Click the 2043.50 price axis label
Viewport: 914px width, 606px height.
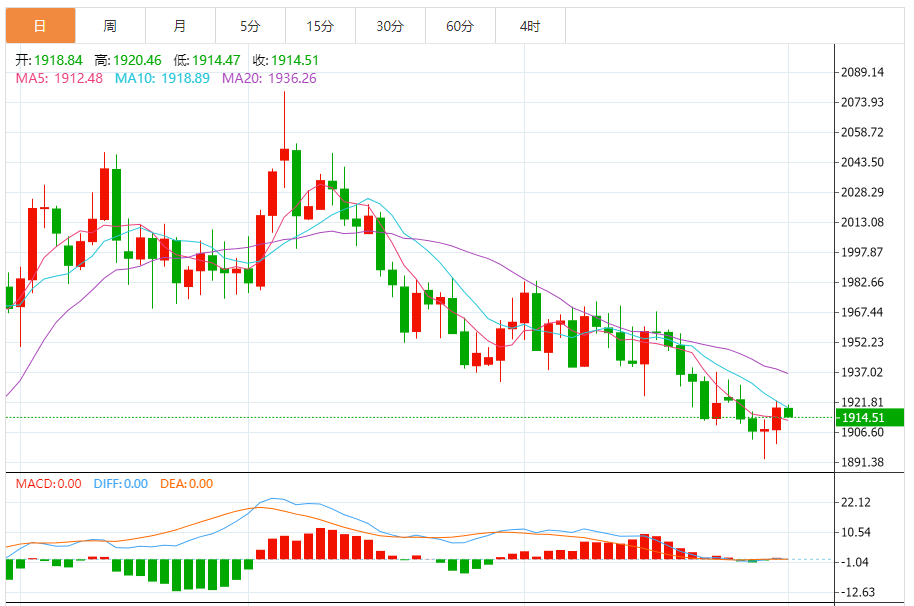coord(862,162)
